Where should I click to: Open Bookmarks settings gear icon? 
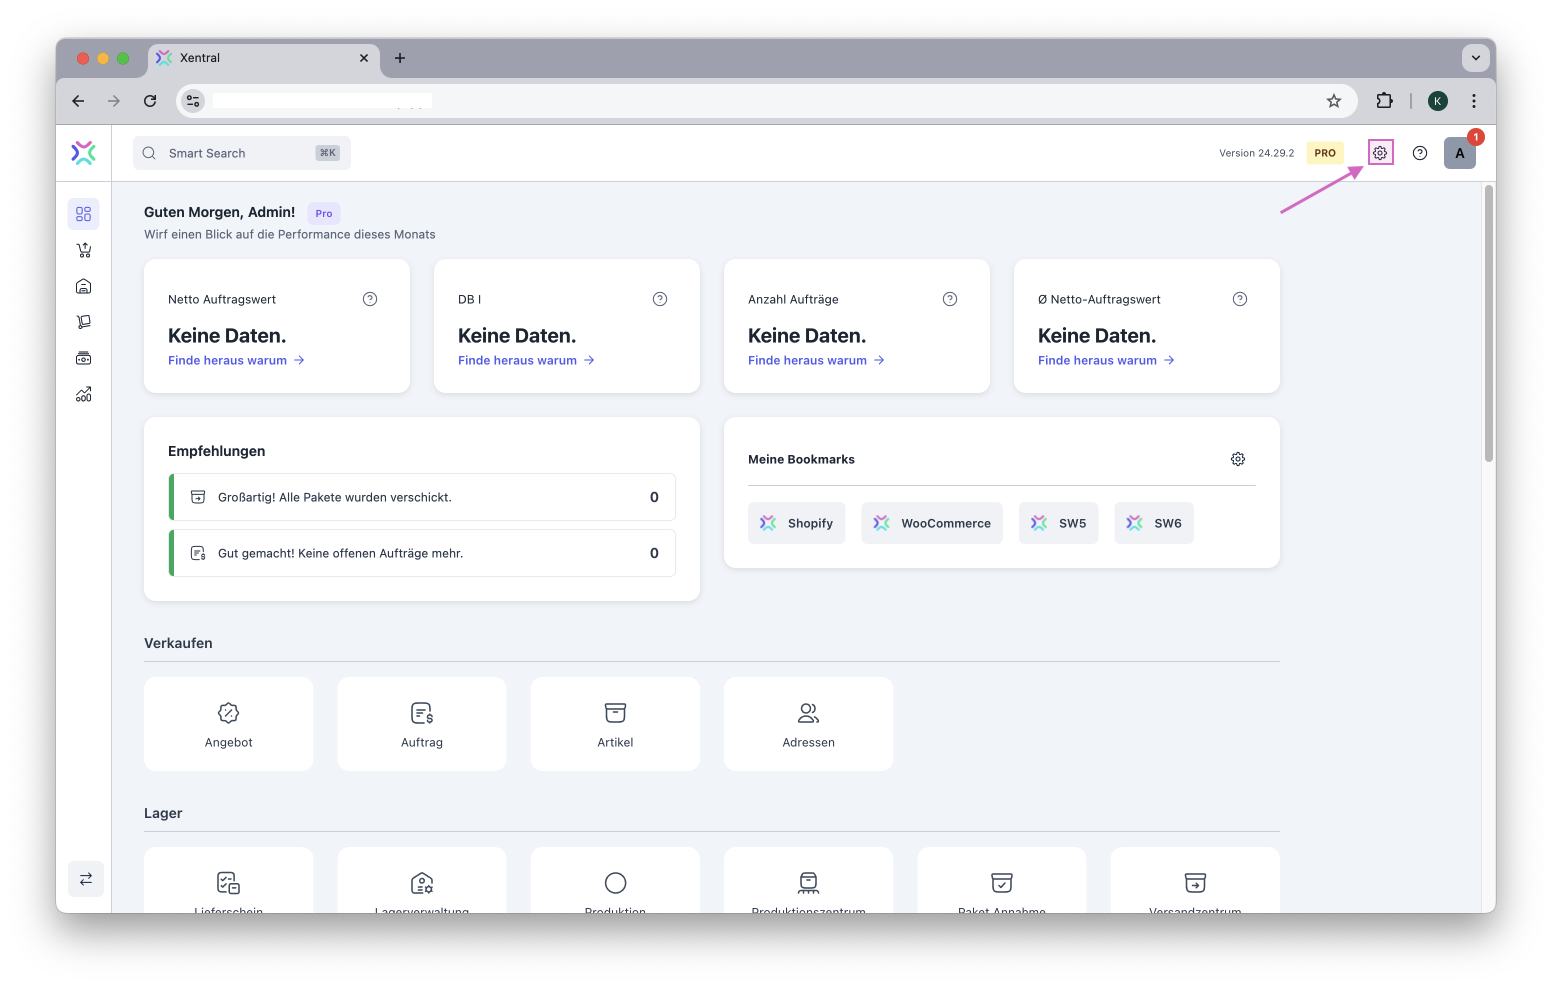point(1238,459)
